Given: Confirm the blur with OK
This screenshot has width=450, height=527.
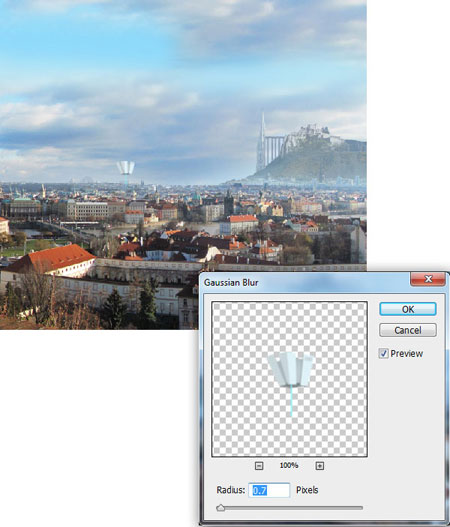Looking at the screenshot, I should tap(408, 309).
